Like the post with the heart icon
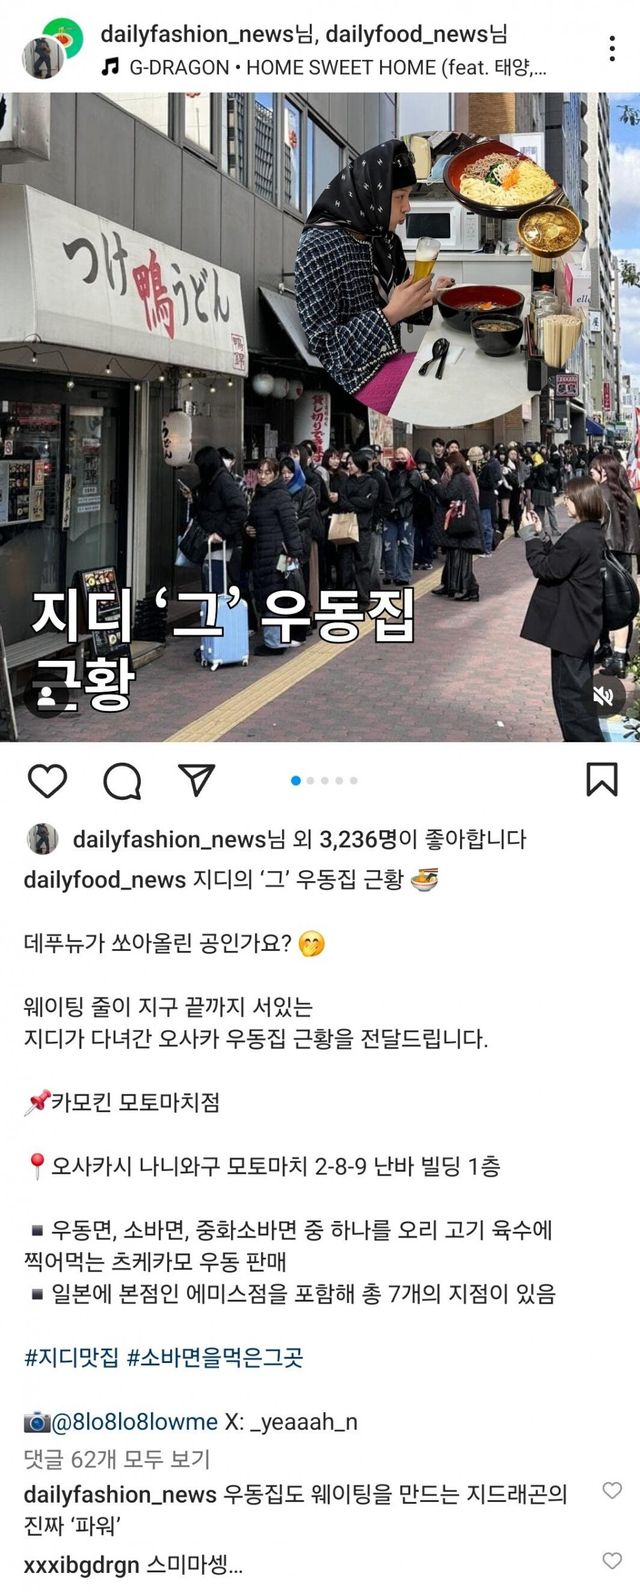 tap(47, 781)
